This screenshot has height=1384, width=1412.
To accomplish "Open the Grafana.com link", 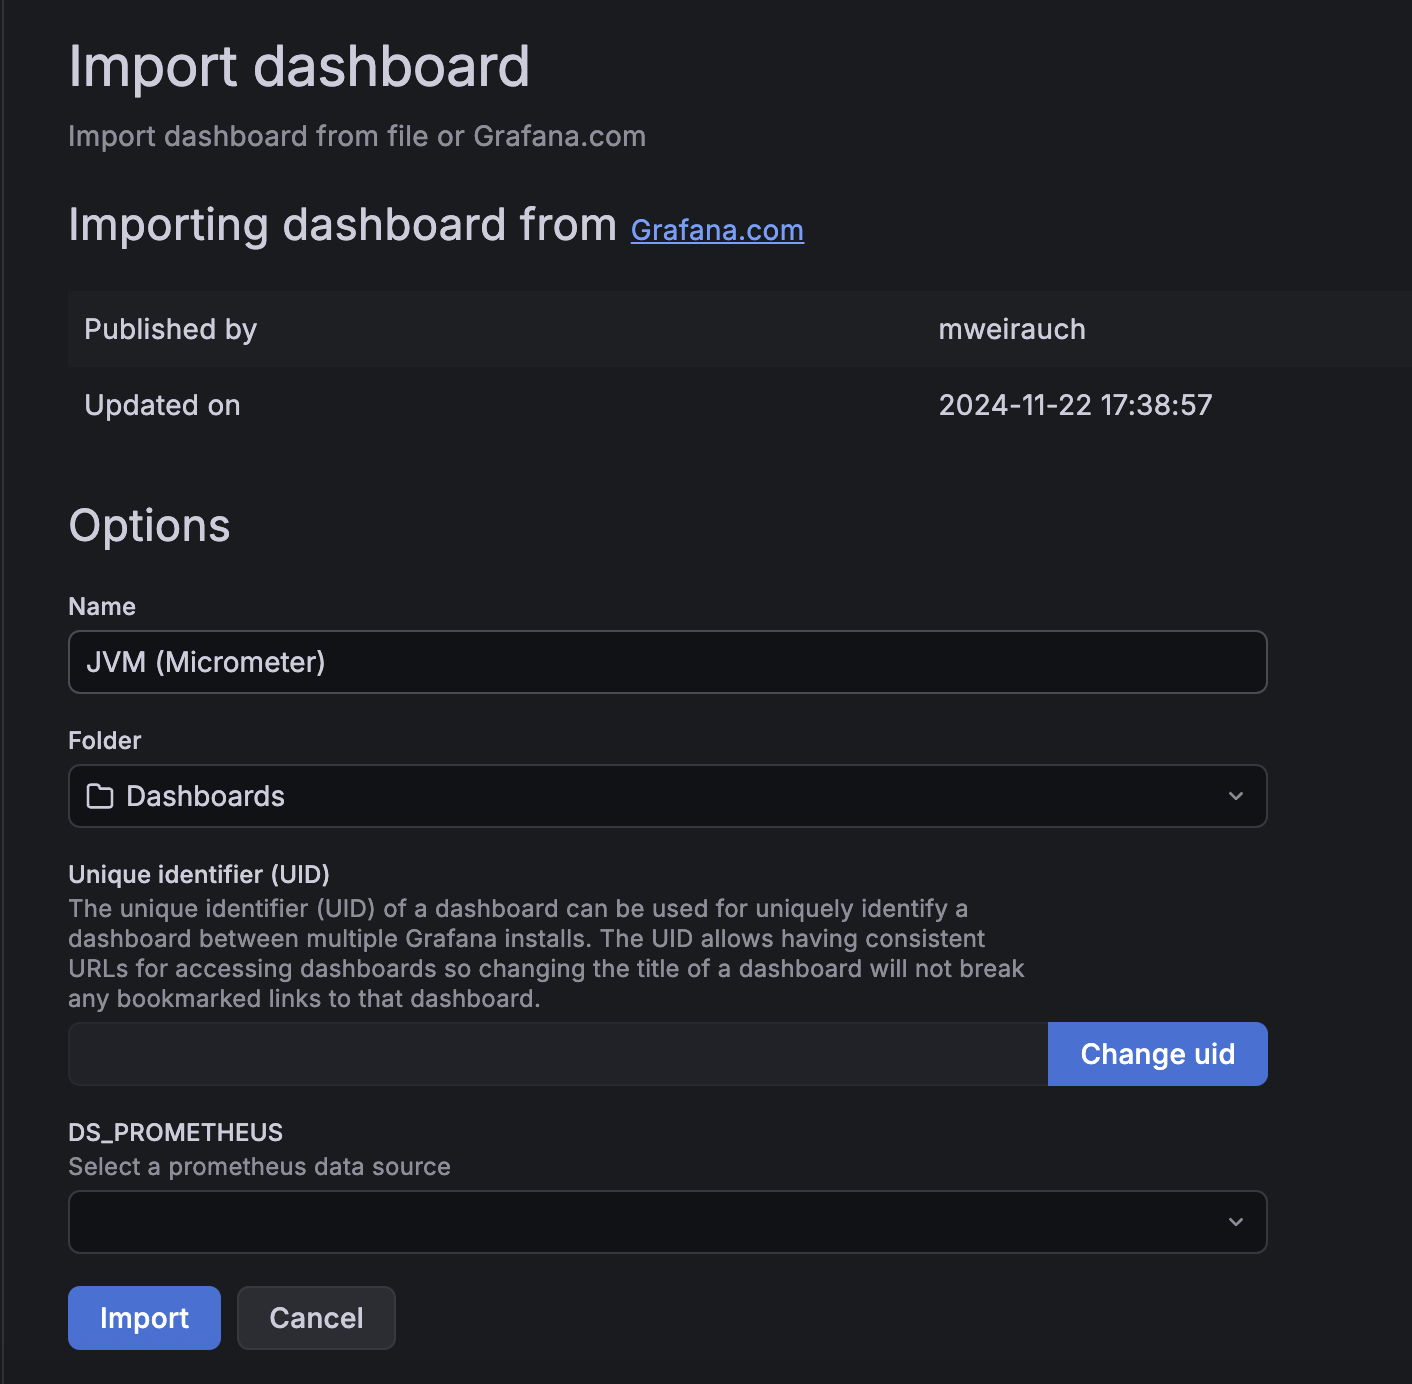I will pyautogui.click(x=717, y=230).
